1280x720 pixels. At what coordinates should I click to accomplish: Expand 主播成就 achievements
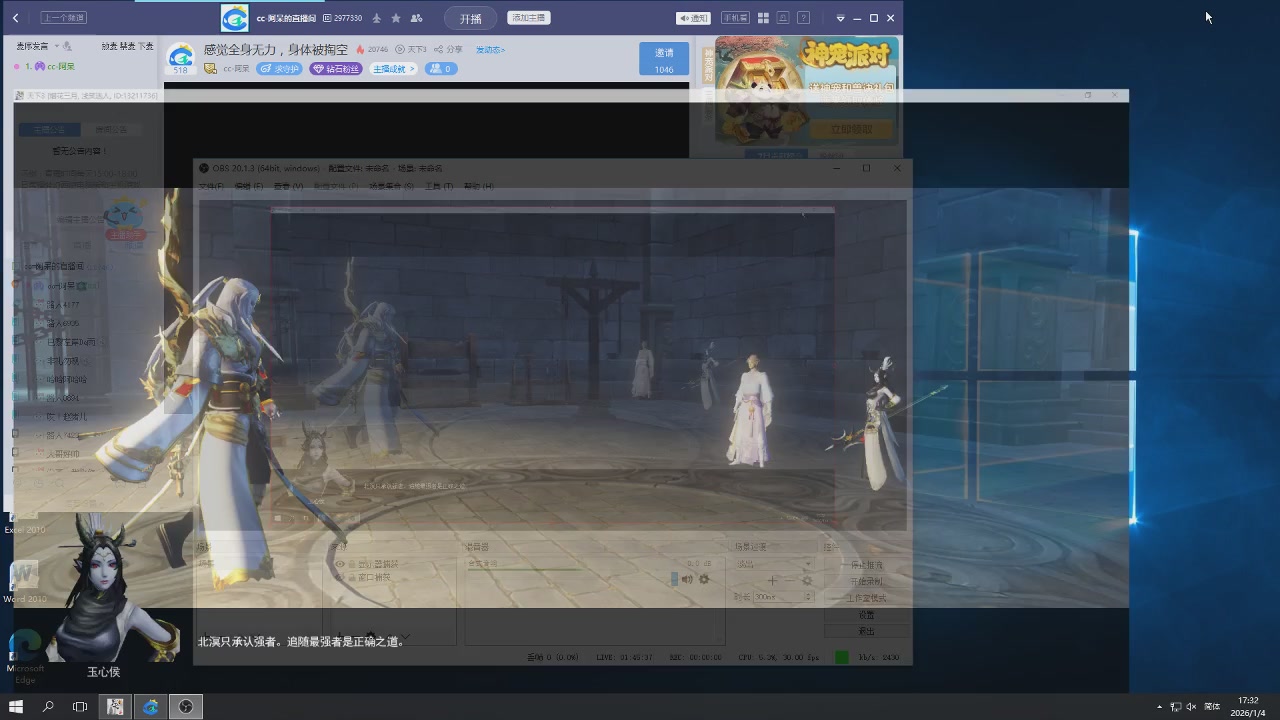pyautogui.click(x=393, y=69)
